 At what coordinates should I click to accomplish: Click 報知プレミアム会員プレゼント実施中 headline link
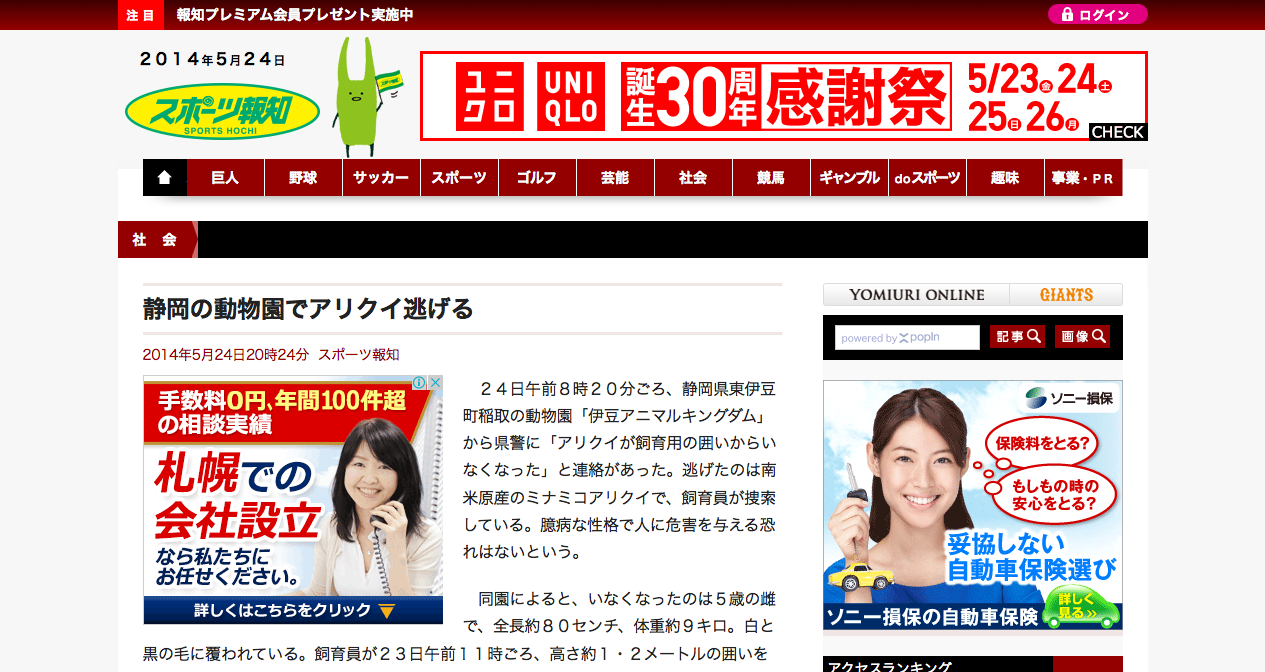[294, 15]
